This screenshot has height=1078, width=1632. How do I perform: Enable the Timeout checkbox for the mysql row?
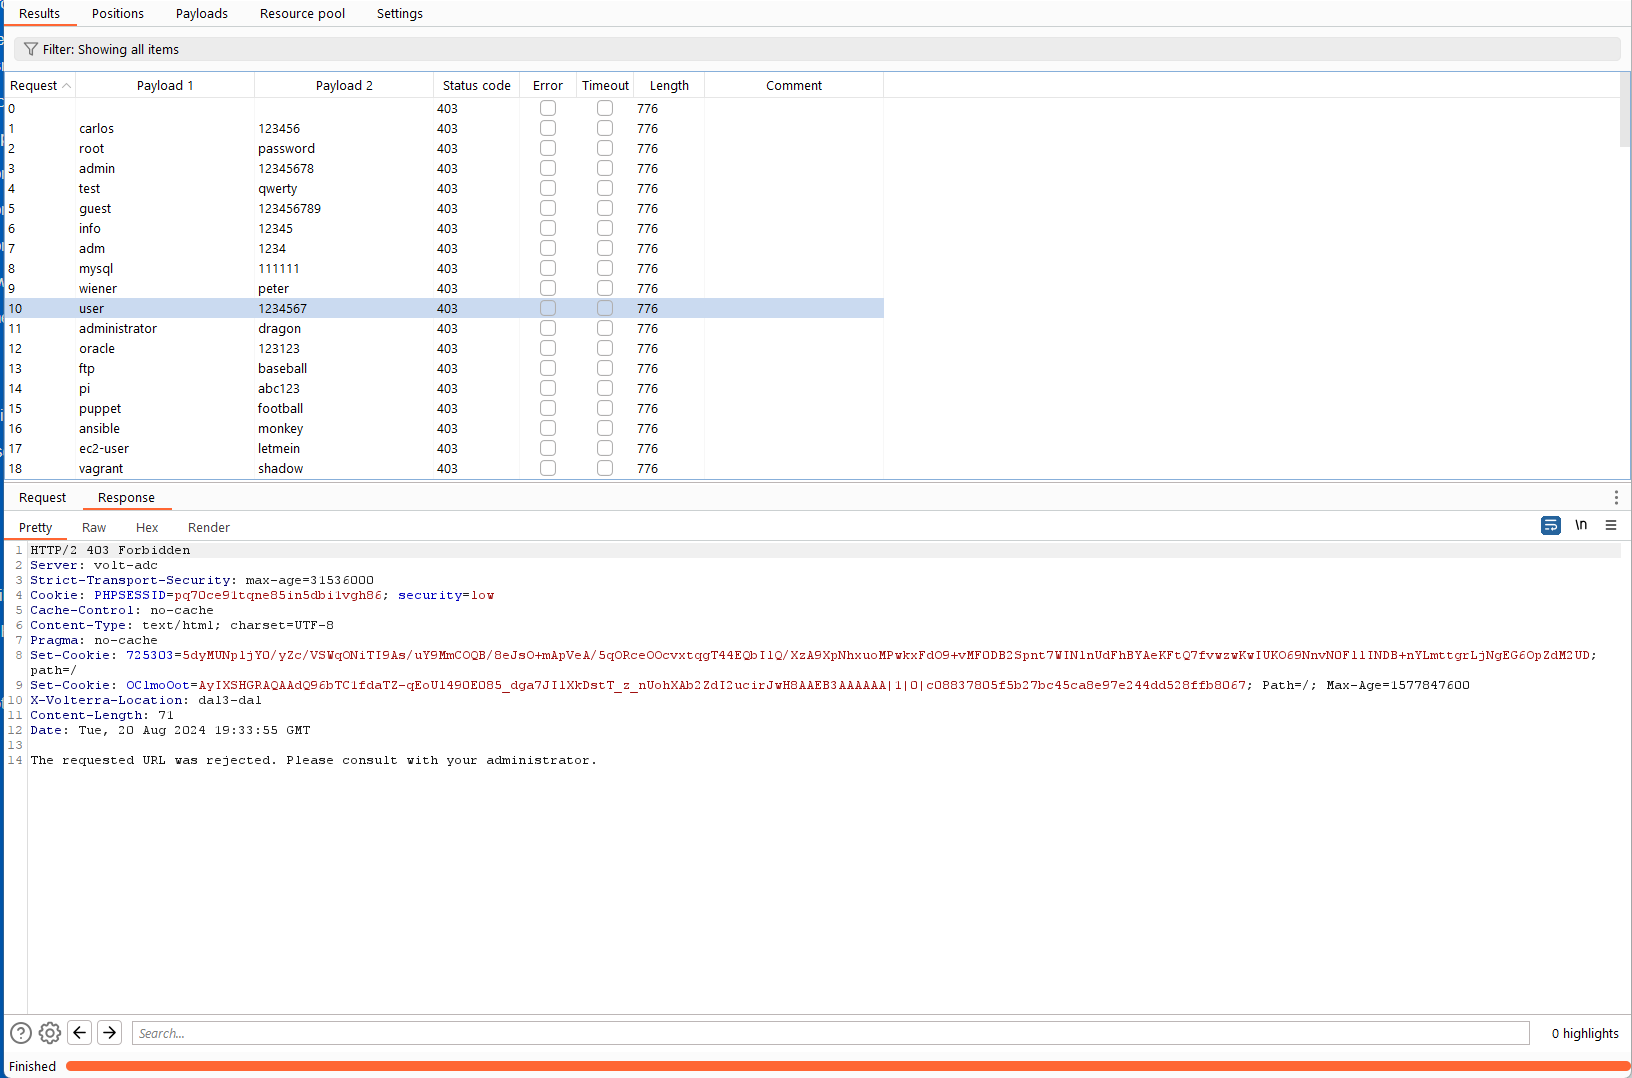pyautogui.click(x=604, y=267)
